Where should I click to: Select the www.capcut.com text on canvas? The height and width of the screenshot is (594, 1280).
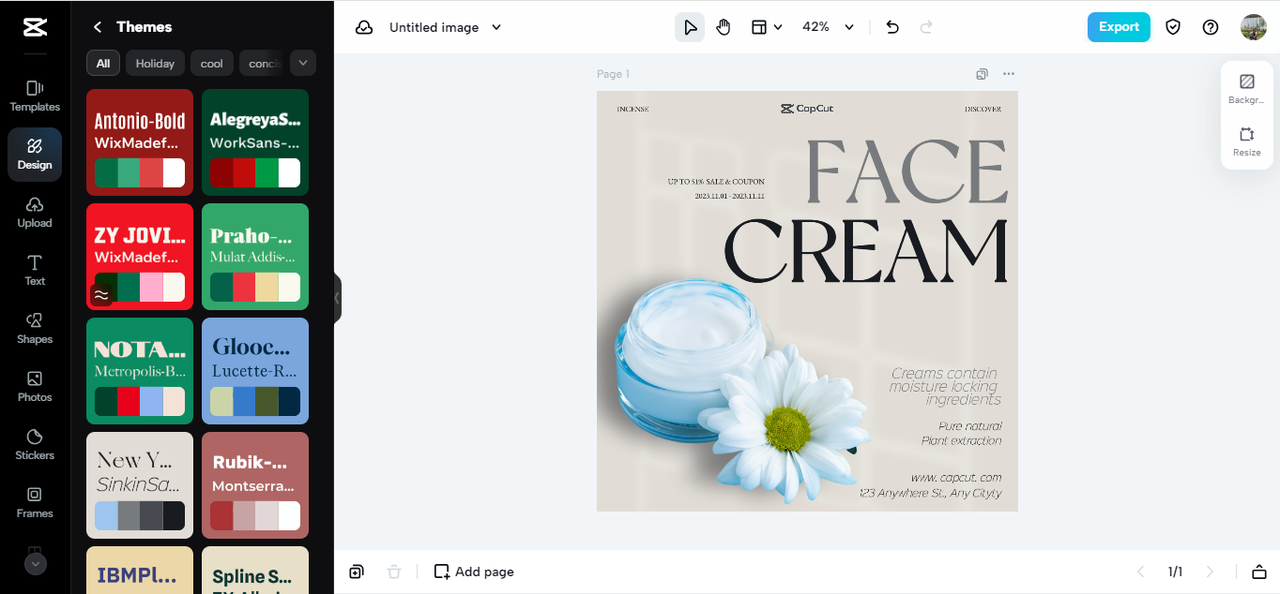(956, 477)
